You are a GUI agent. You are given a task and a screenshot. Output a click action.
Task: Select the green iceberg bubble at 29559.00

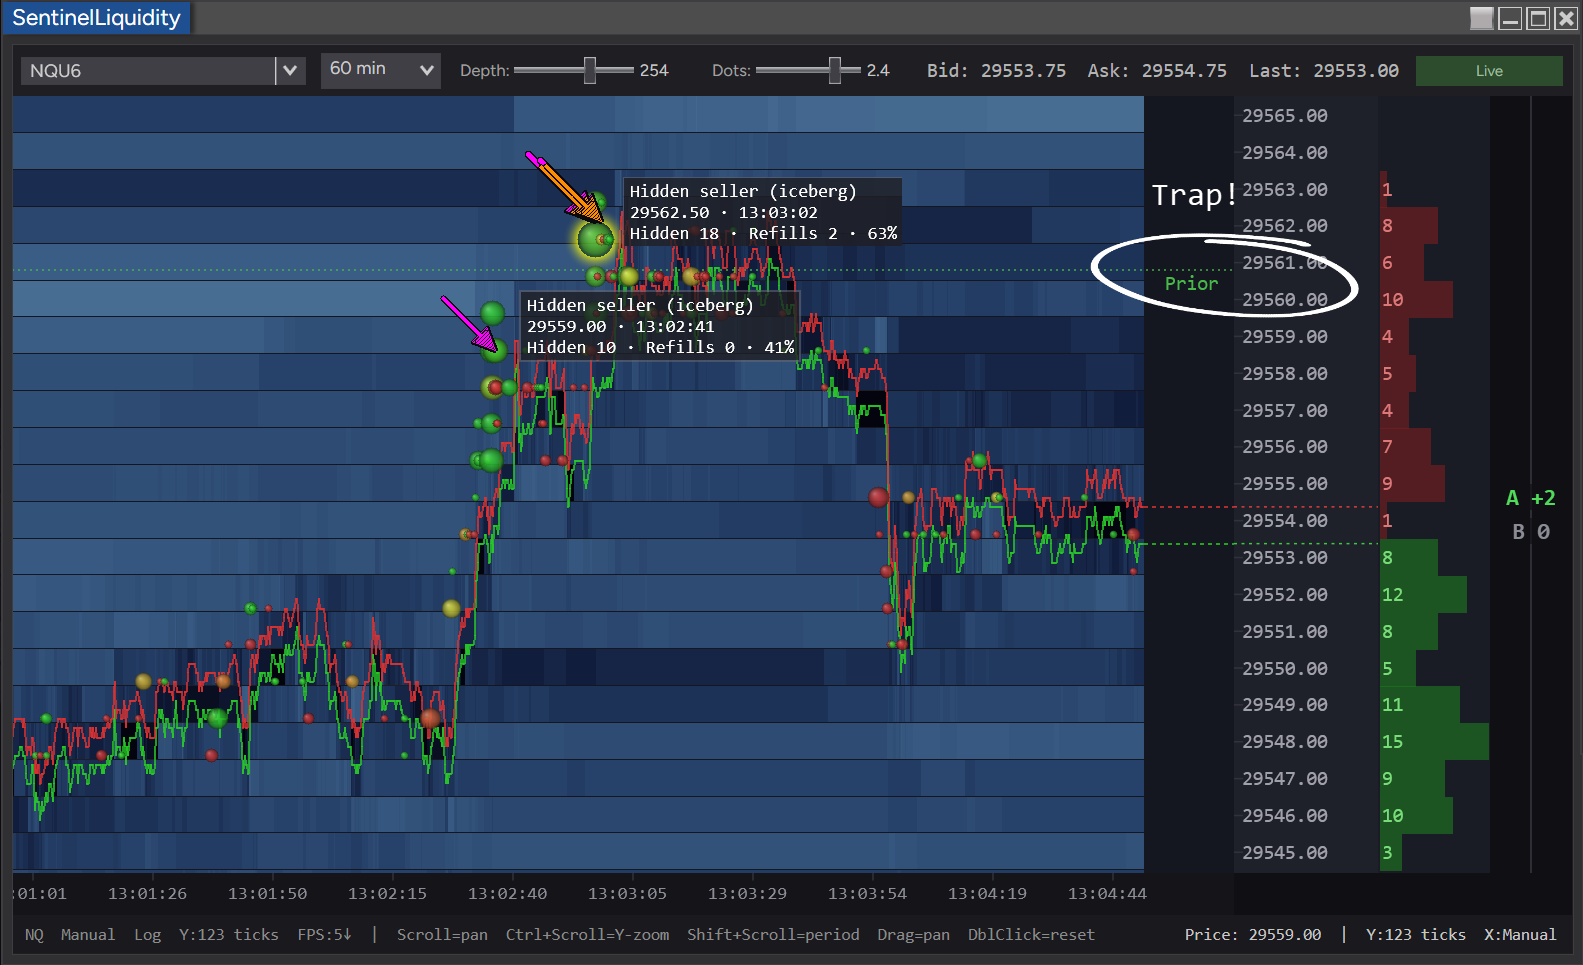(x=494, y=350)
